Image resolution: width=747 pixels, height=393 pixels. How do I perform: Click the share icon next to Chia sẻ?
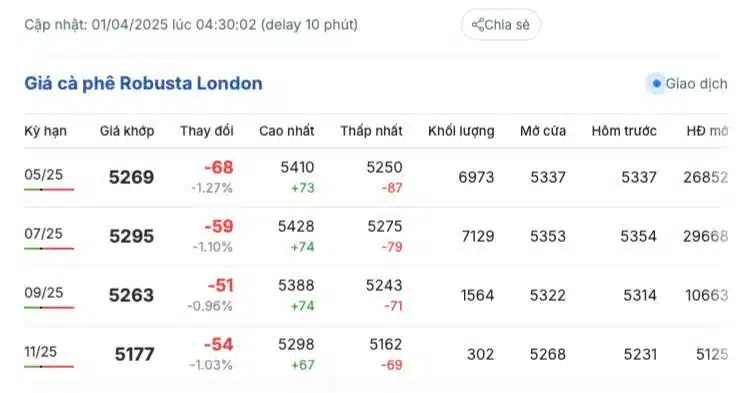pos(477,25)
